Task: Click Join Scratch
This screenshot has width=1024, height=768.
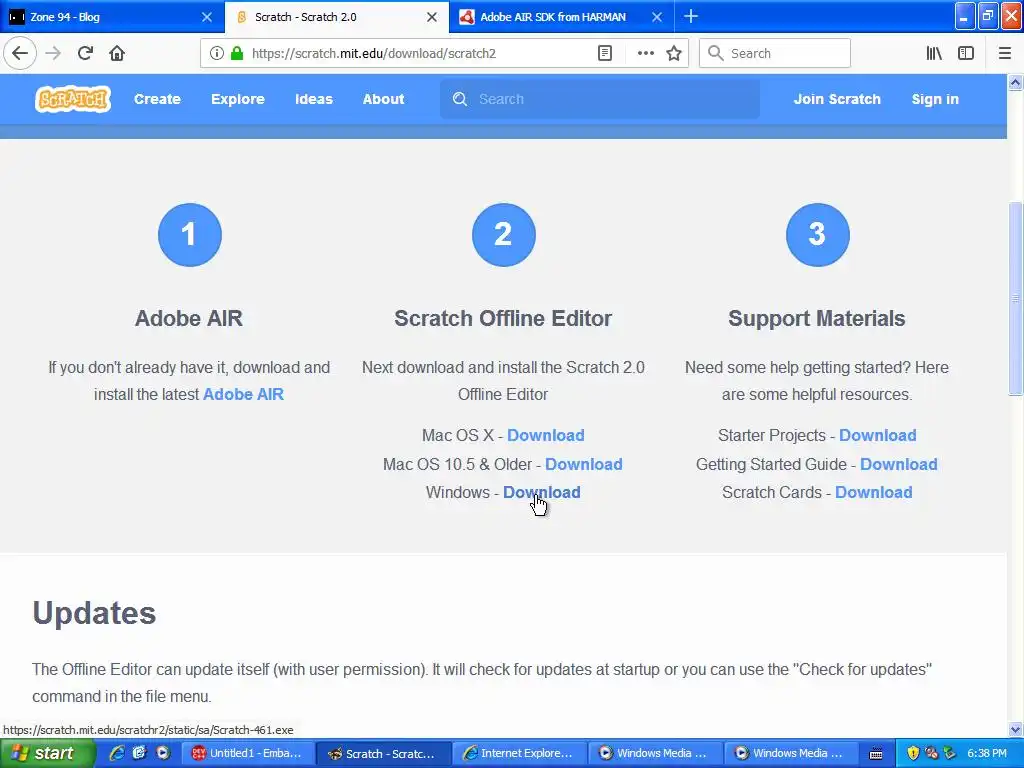Action: pos(837,99)
